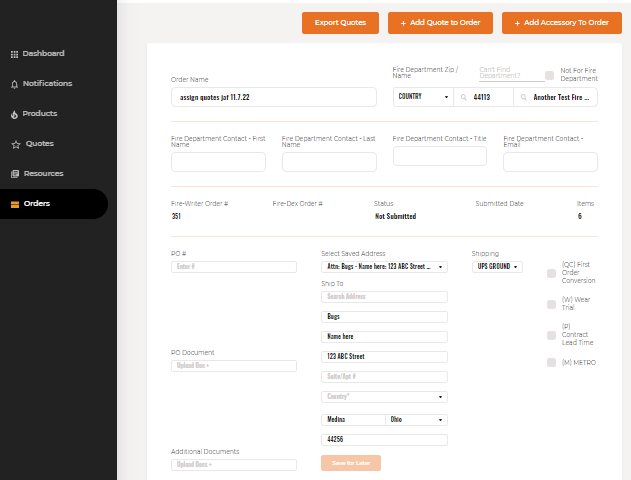This screenshot has height=480, width=631.
Task: Click the Items count value 6
Action: [580, 216]
